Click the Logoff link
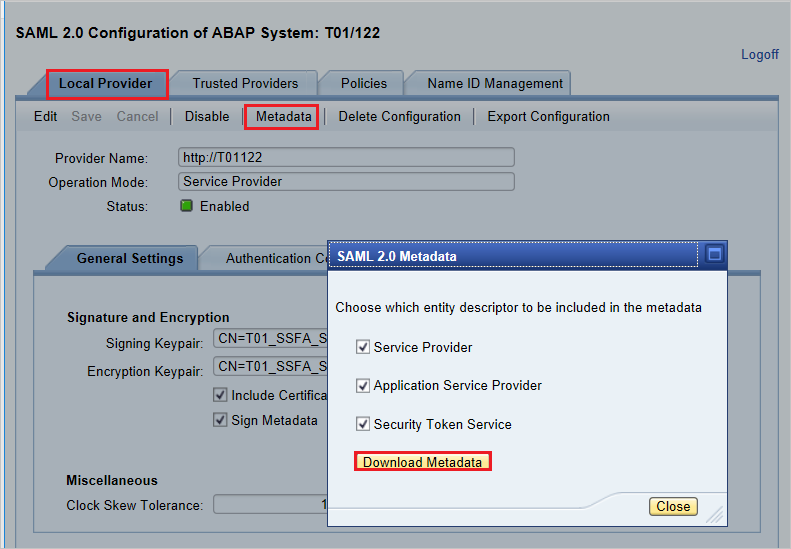Viewport: 791px width, 549px height. coord(759,54)
